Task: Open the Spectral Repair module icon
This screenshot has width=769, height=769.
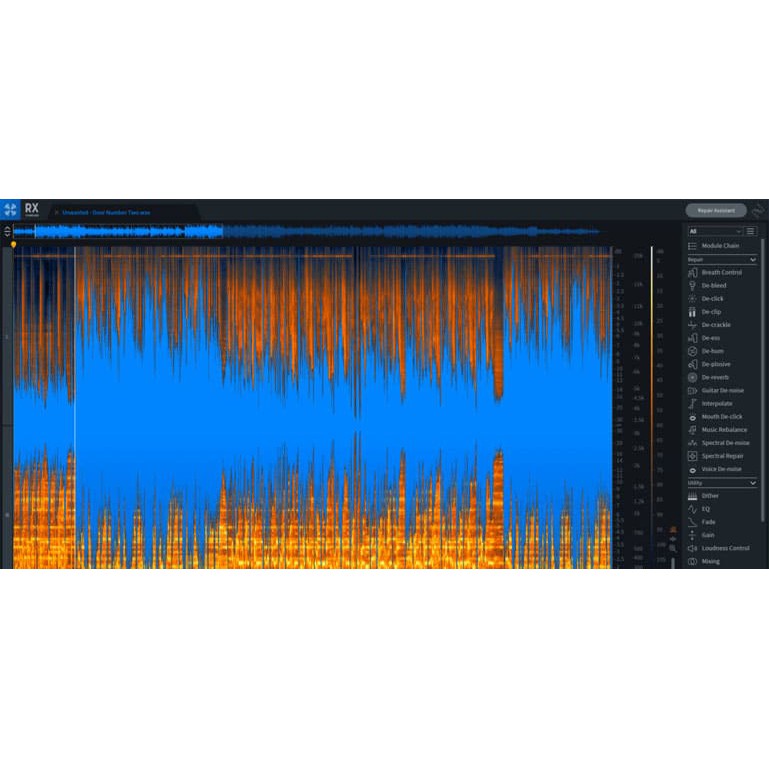Action: pyautogui.click(x=692, y=456)
